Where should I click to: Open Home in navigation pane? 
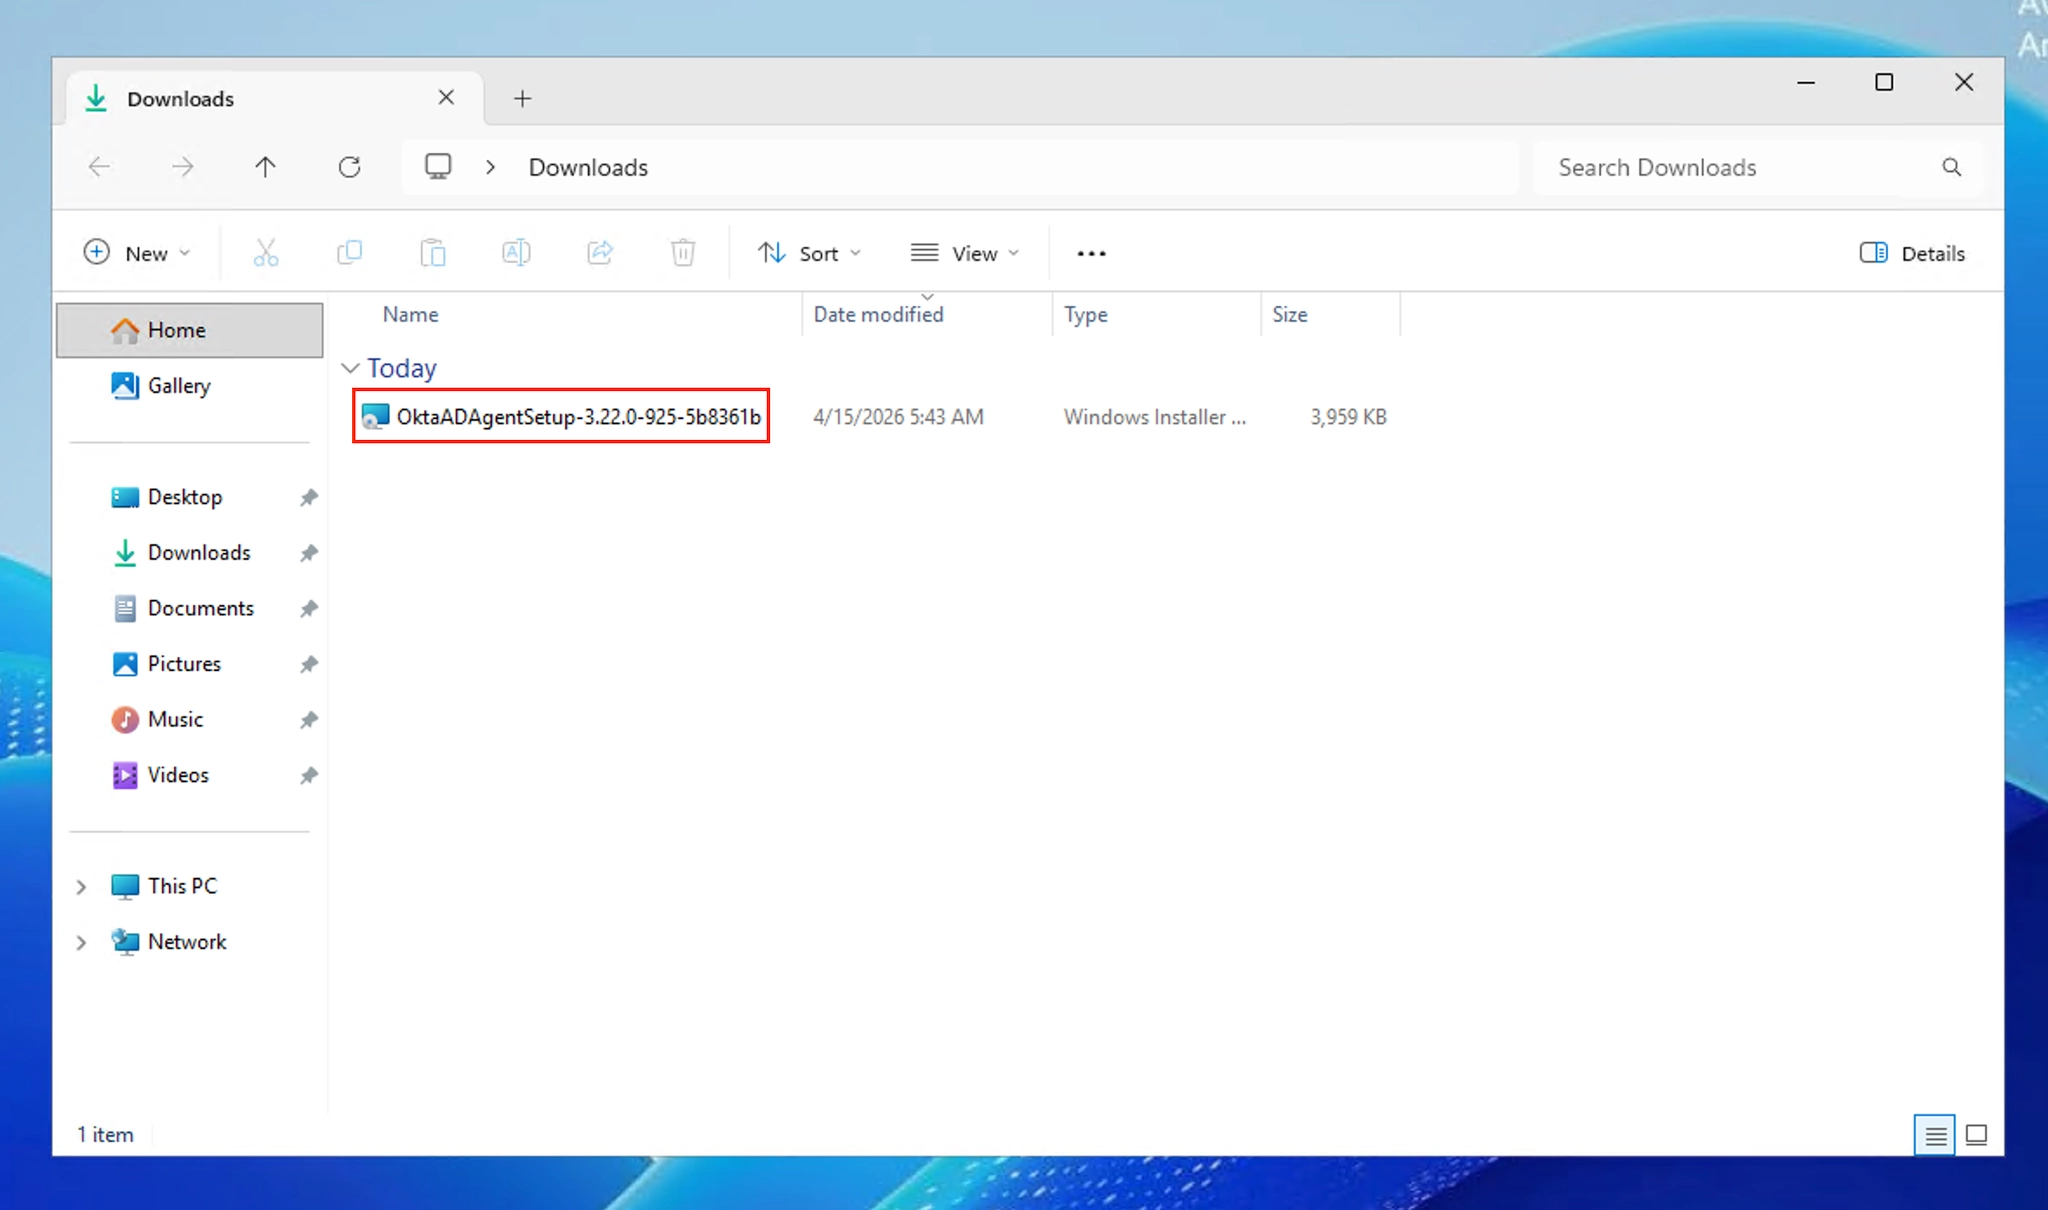(190, 330)
